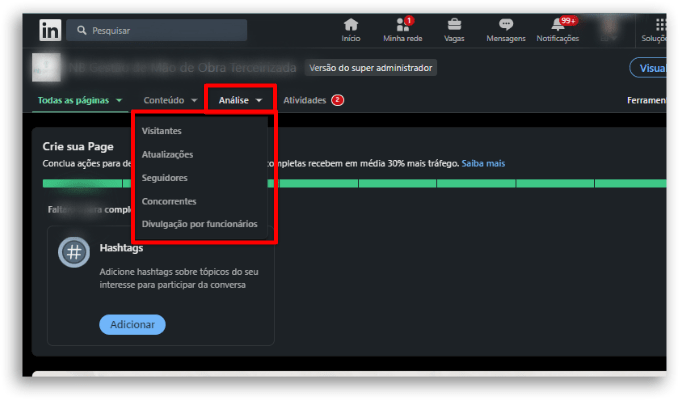Screen dimensions: 700x400
Task: Open the Saiba mais link
Action: click(483, 163)
